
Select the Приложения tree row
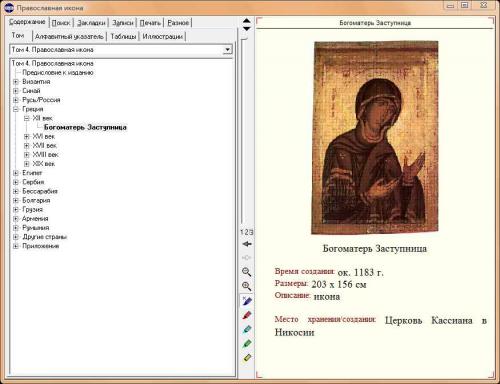[41, 246]
